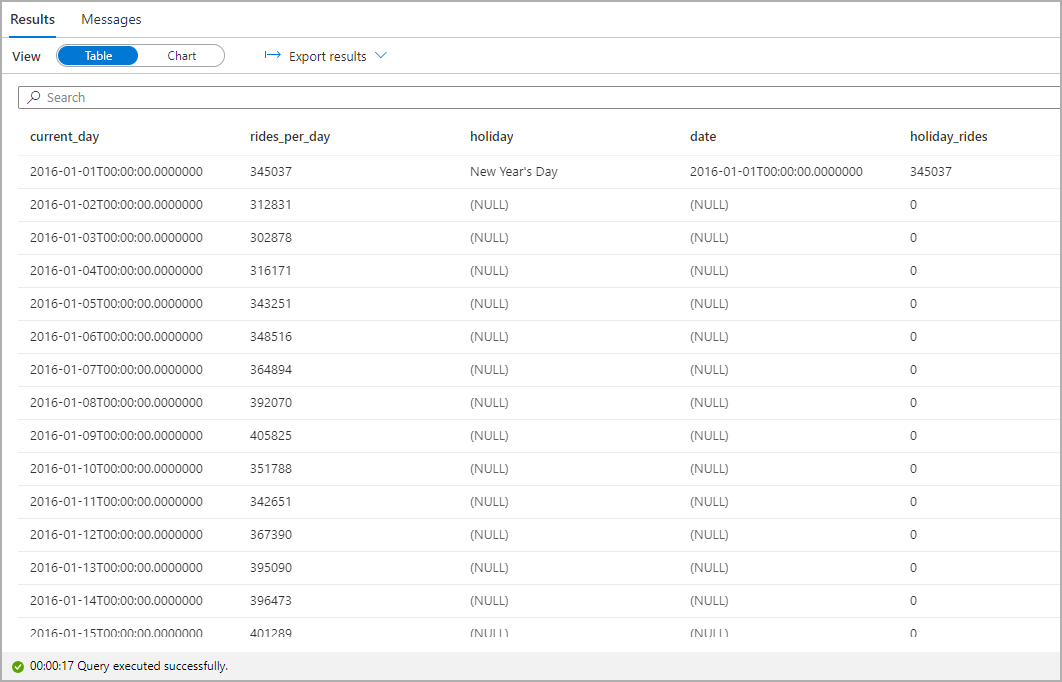Sort results by the holiday_rides column header

[x=949, y=136]
